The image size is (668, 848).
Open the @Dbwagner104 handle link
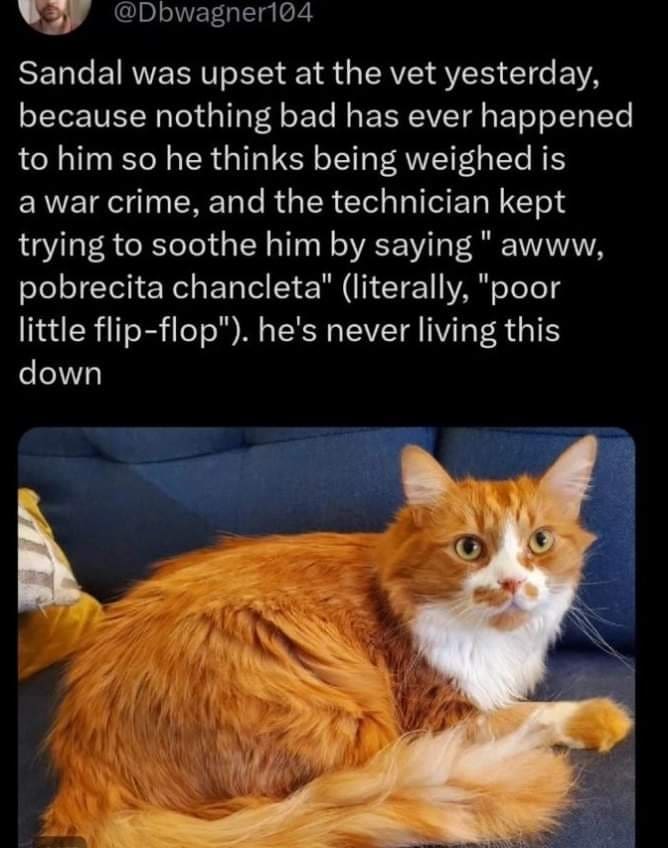(213, 14)
